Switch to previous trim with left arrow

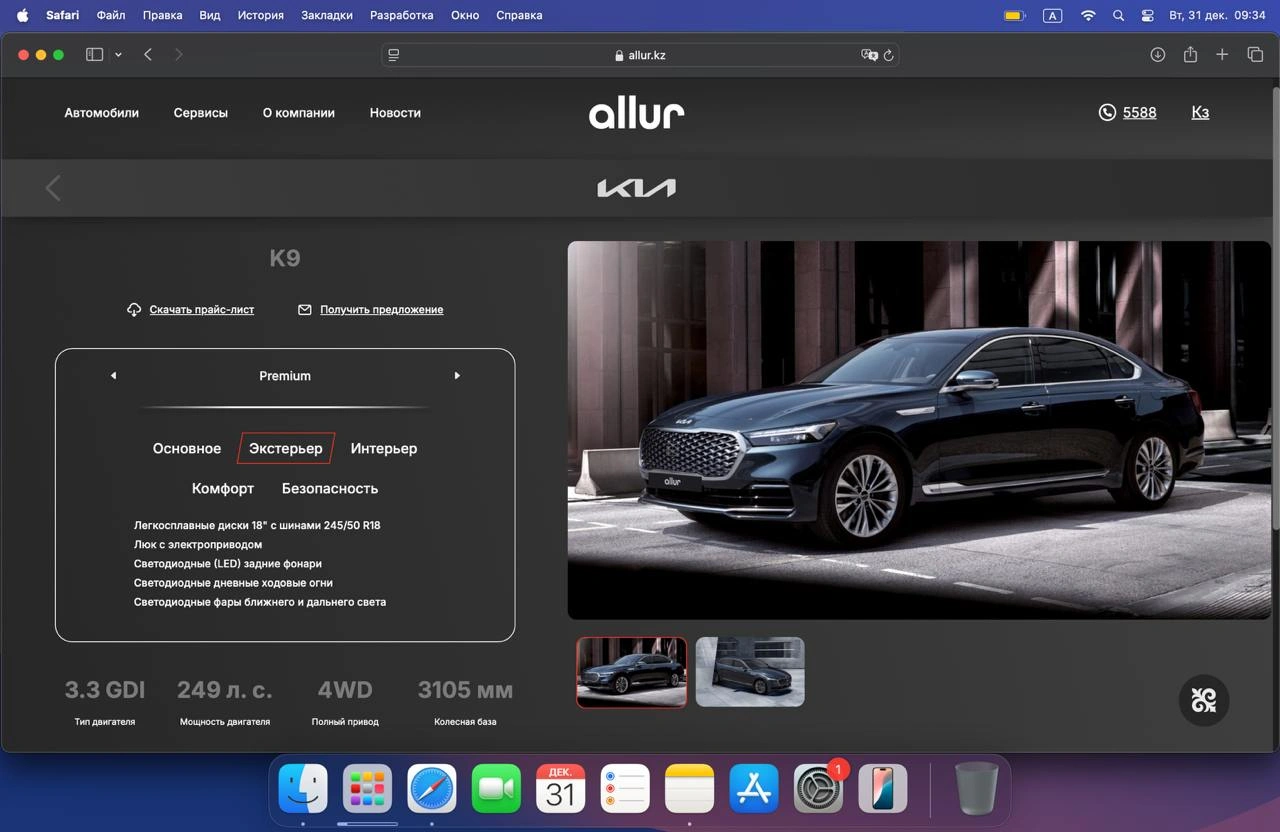pos(113,376)
